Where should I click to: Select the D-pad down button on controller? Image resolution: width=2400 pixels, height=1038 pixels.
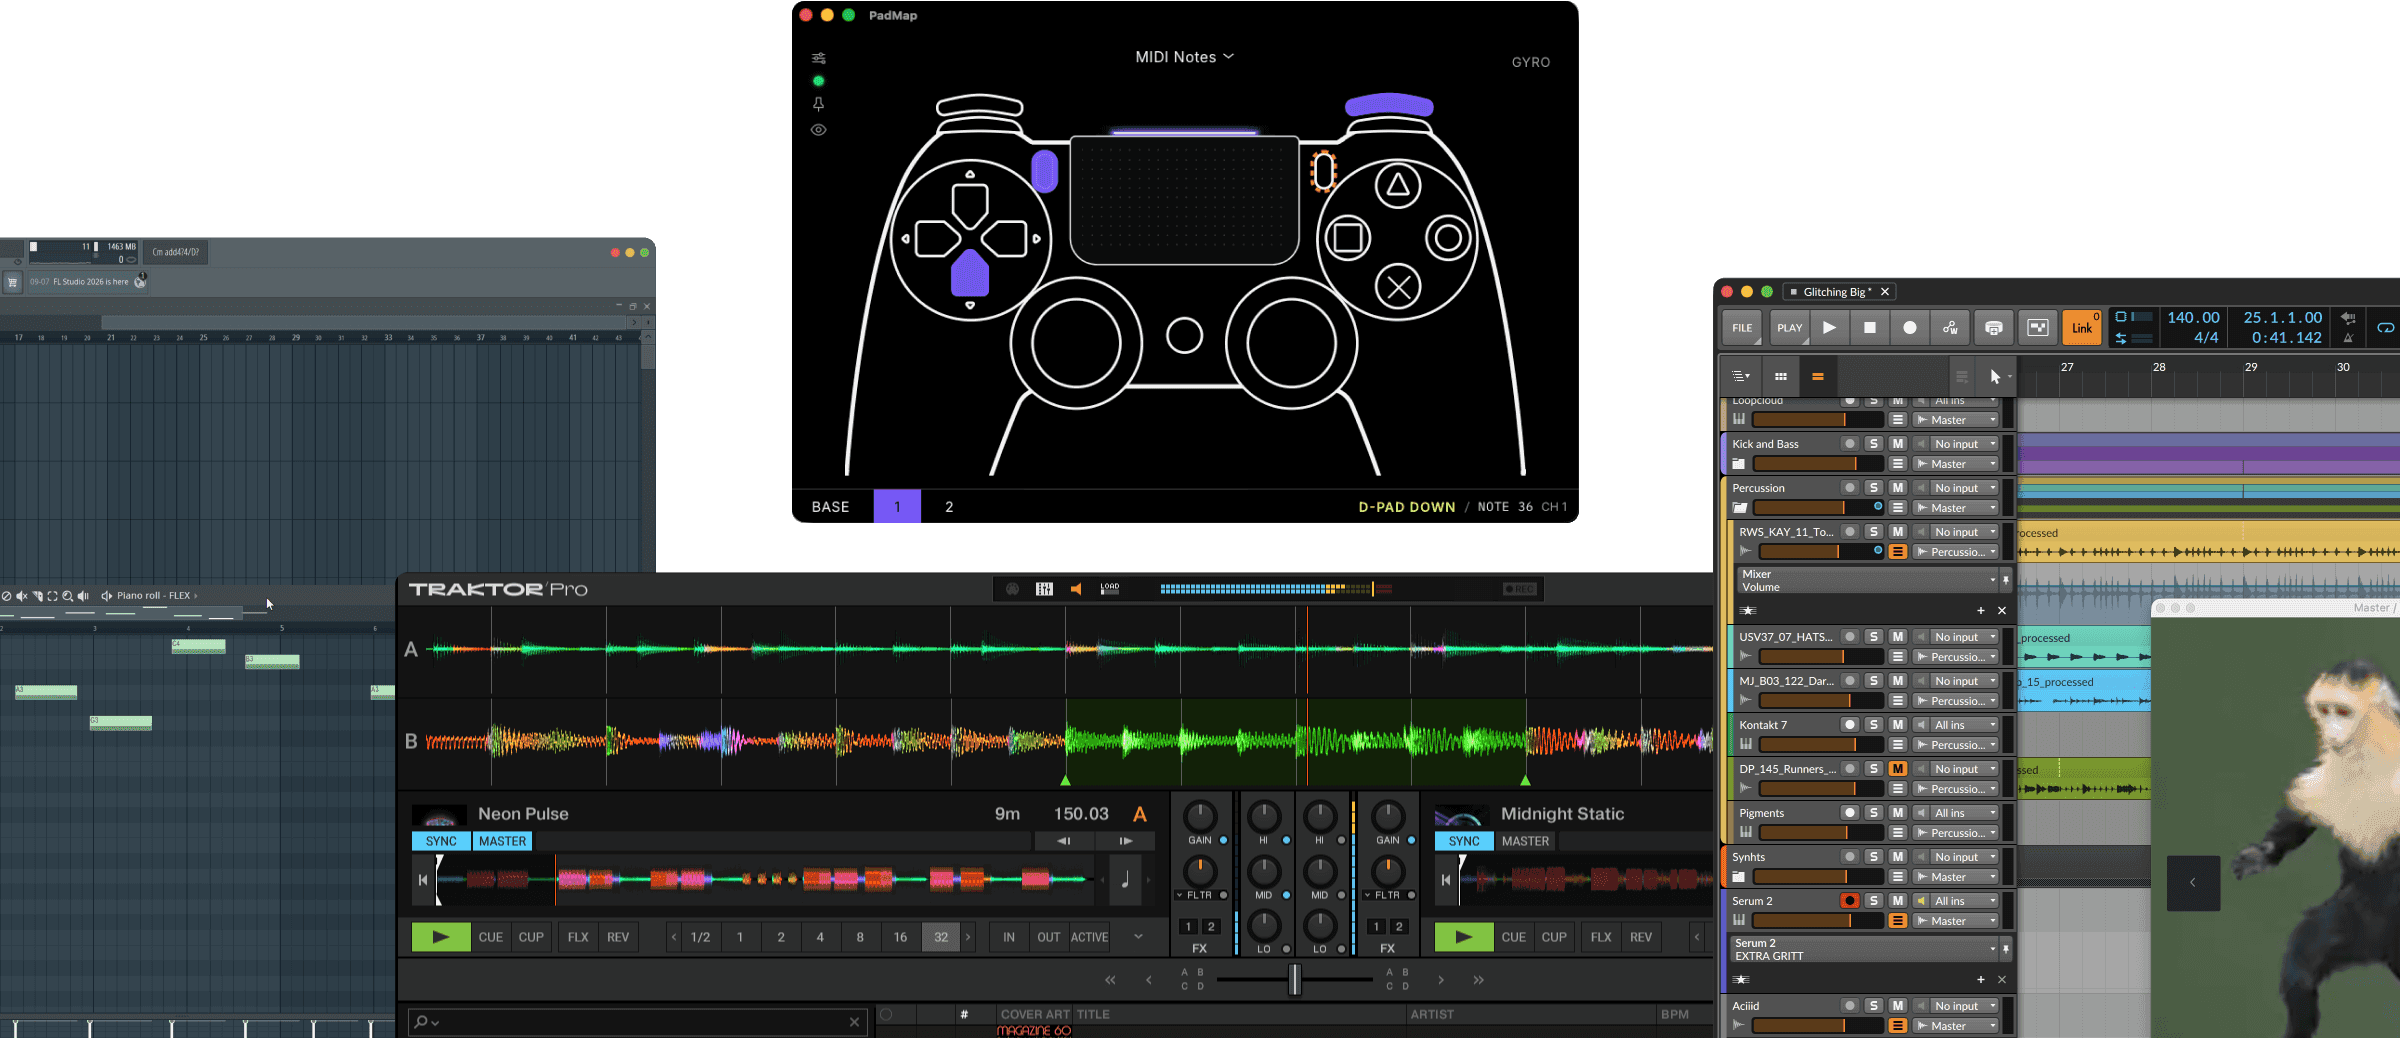[969, 274]
